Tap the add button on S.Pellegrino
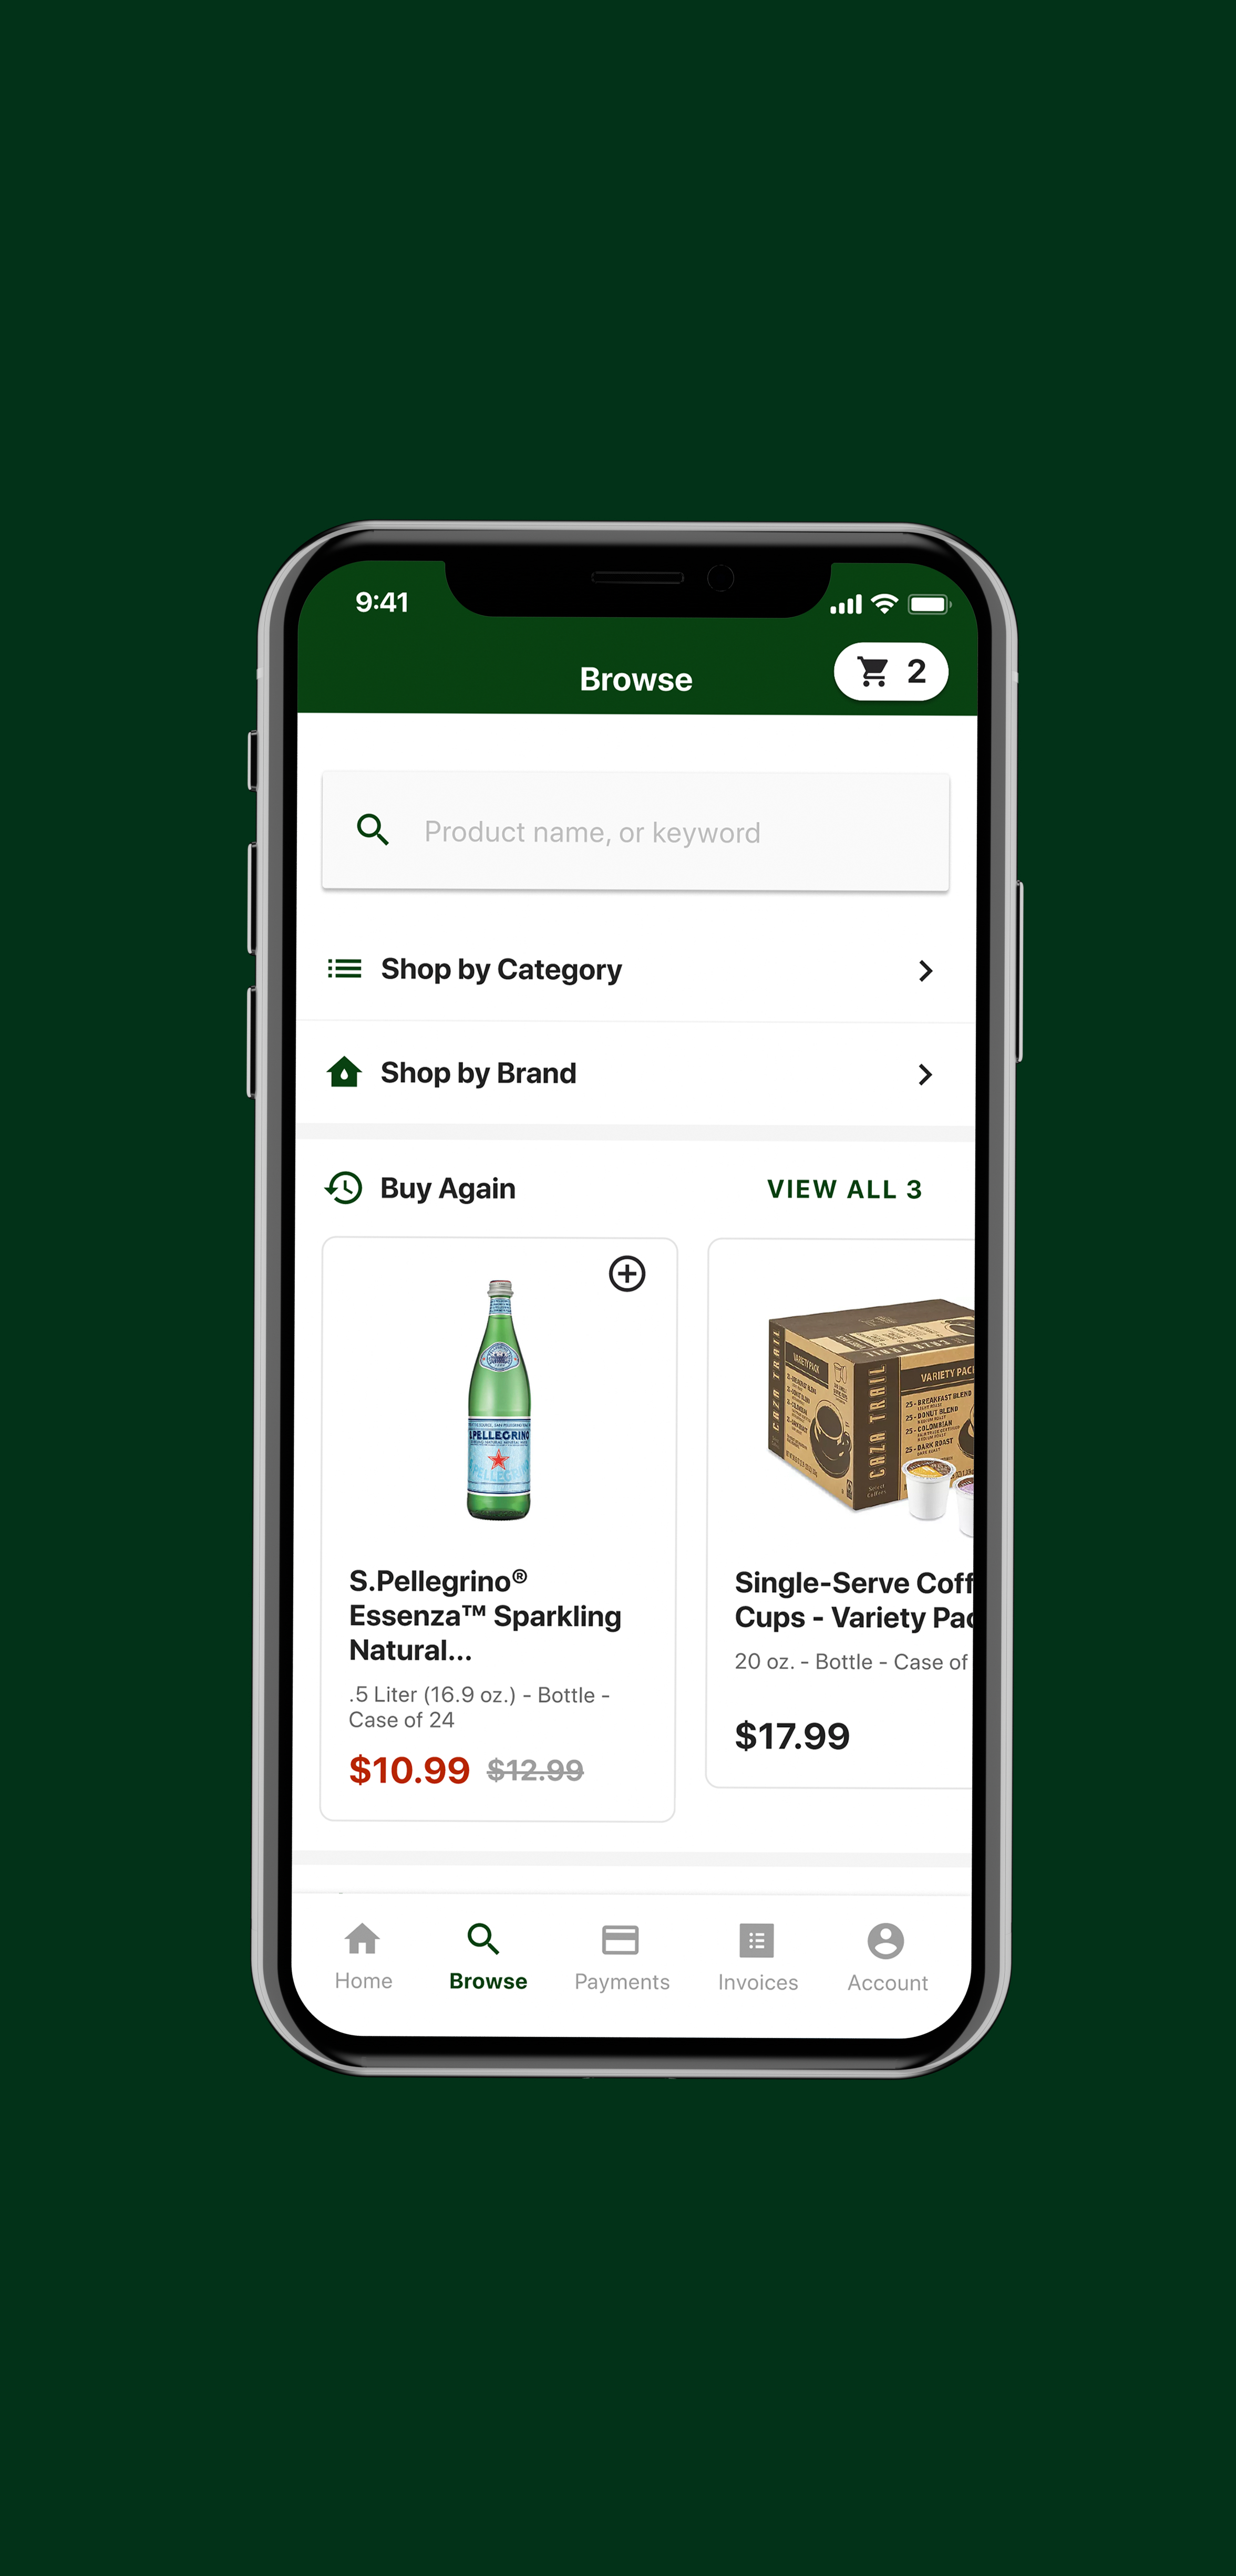The image size is (1236, 2576). pyautogui.click(x=626, y=1273)
